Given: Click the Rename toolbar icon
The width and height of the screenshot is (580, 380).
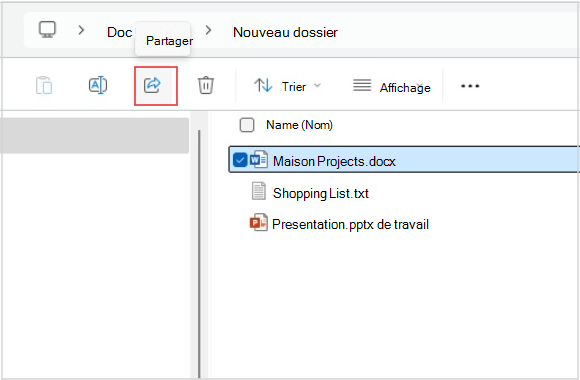Looking at the screenshot, I should click(98, 85).
